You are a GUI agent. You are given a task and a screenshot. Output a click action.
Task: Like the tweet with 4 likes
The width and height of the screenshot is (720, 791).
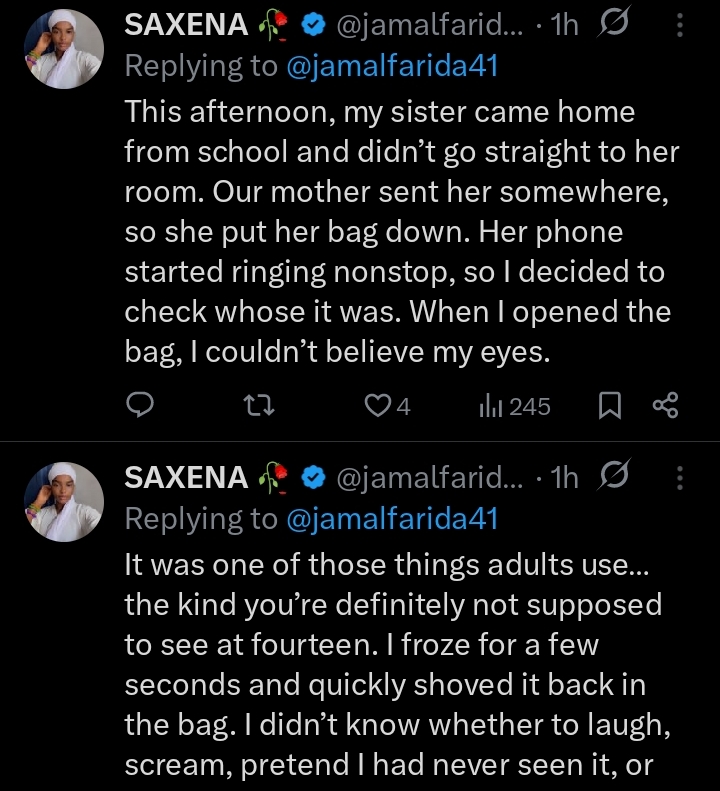[376, 405]
